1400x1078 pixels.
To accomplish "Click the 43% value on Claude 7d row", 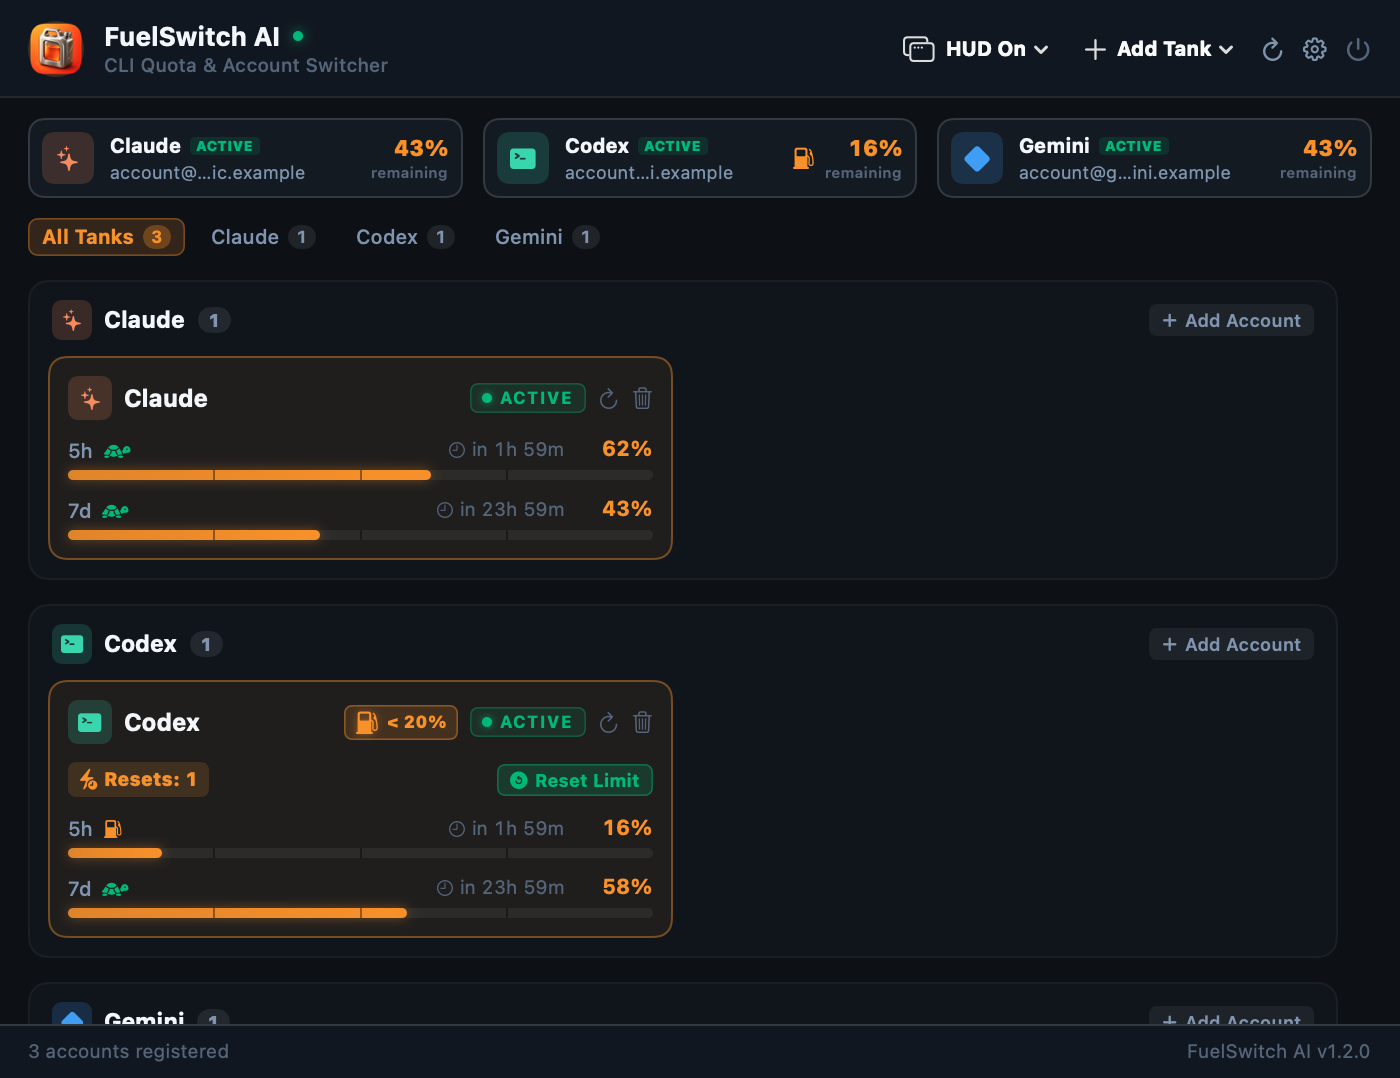I will coord(627,509).
